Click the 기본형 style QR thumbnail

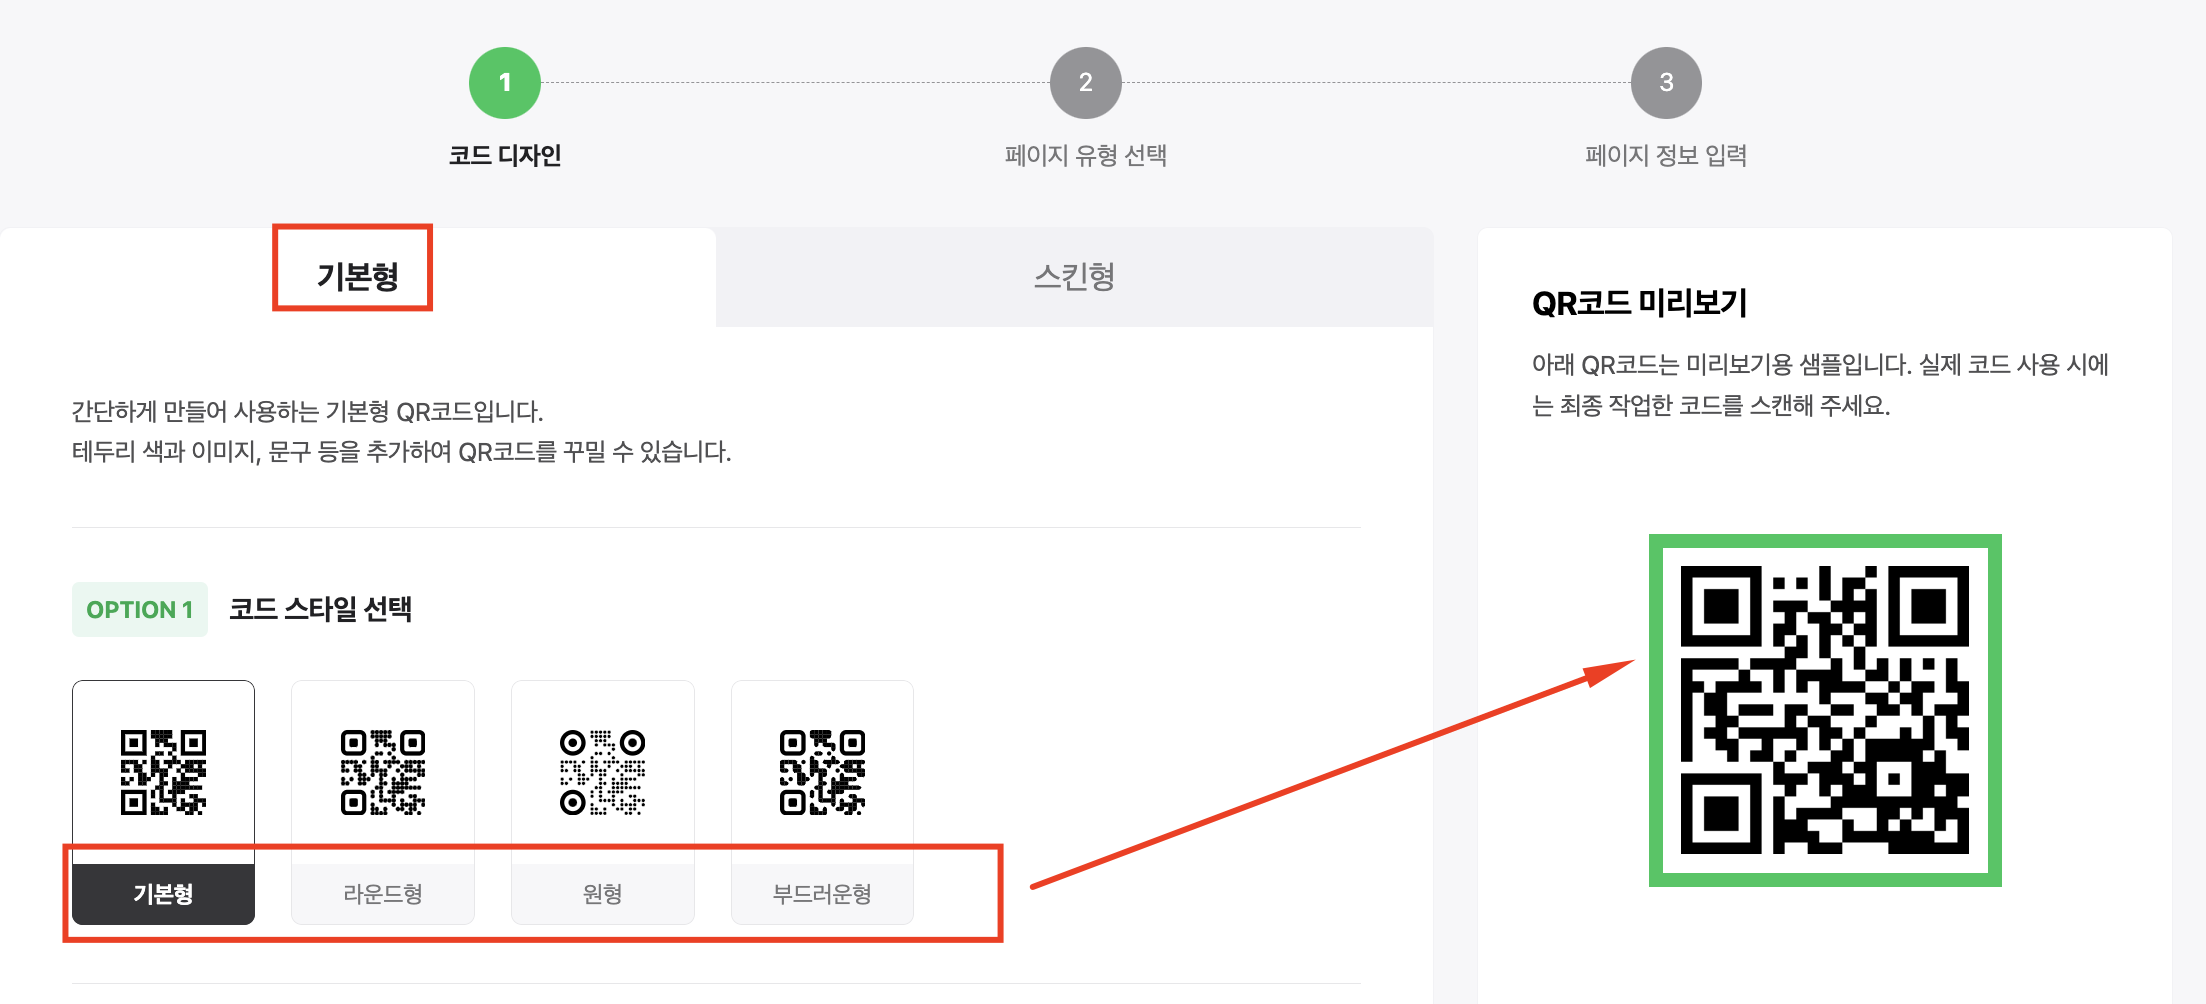(163, 772)
